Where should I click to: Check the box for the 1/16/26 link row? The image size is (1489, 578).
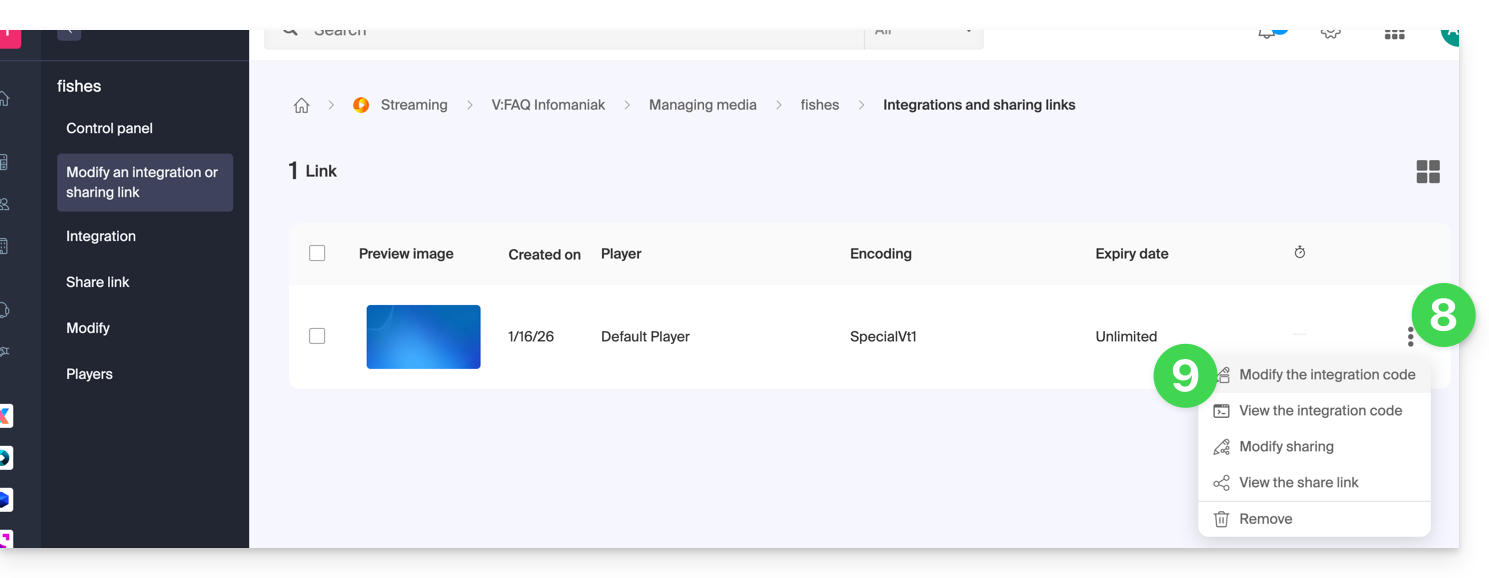[x=317, y=336]
